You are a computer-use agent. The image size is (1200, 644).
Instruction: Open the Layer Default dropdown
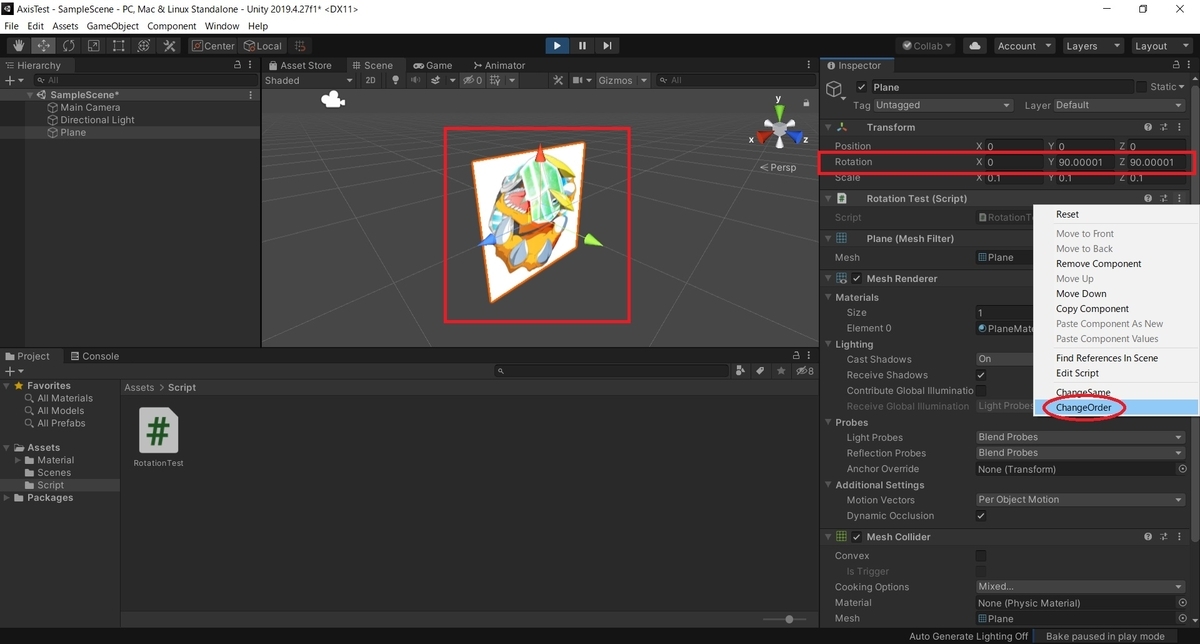[x=1118, y=105]
